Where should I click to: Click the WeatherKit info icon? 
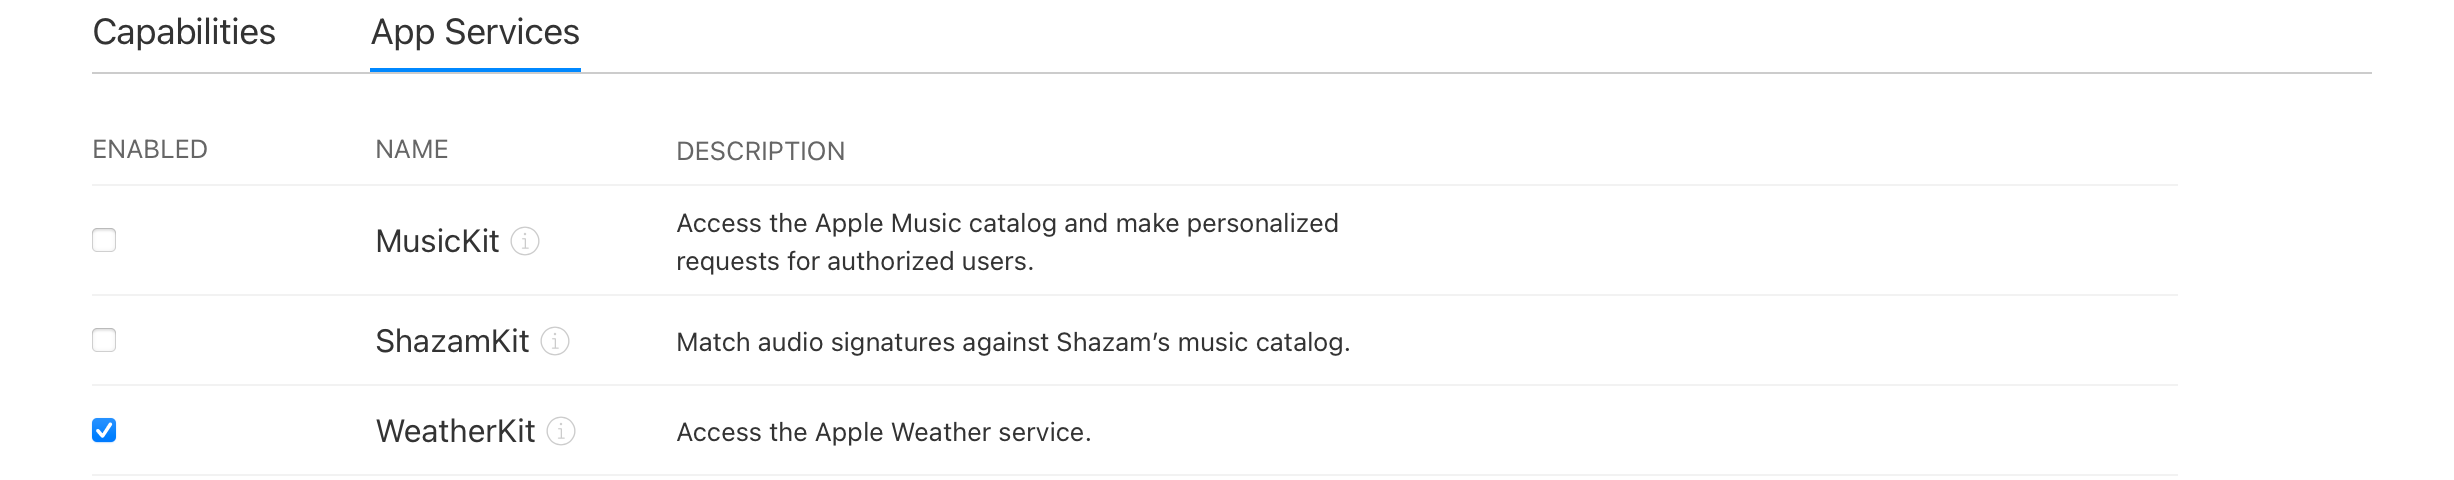tap(561, 431)
